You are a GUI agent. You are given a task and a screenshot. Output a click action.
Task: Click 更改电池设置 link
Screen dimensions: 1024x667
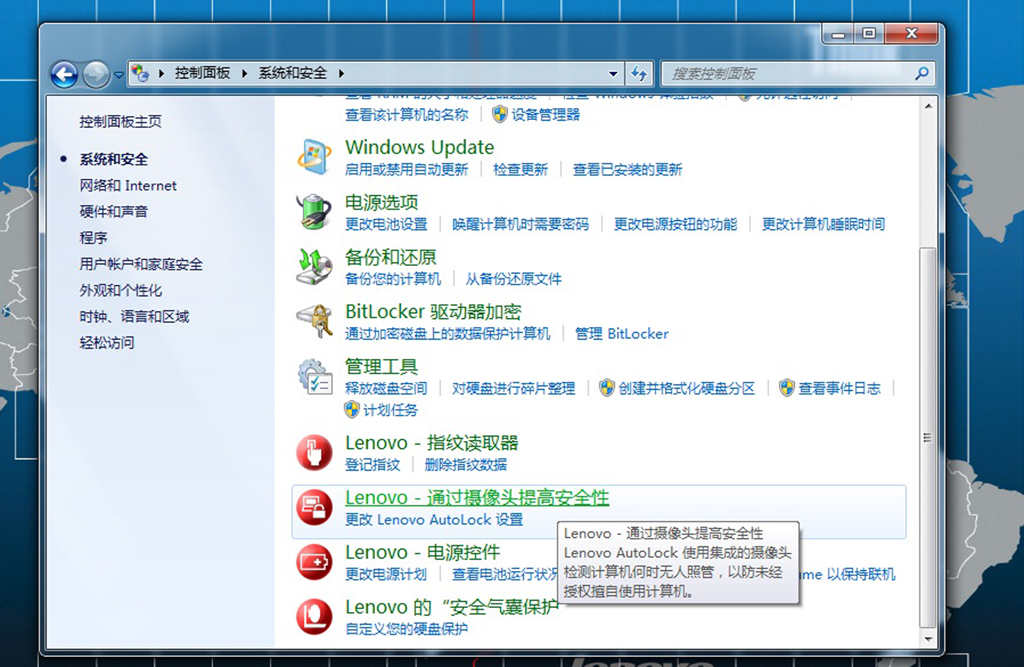386,224
